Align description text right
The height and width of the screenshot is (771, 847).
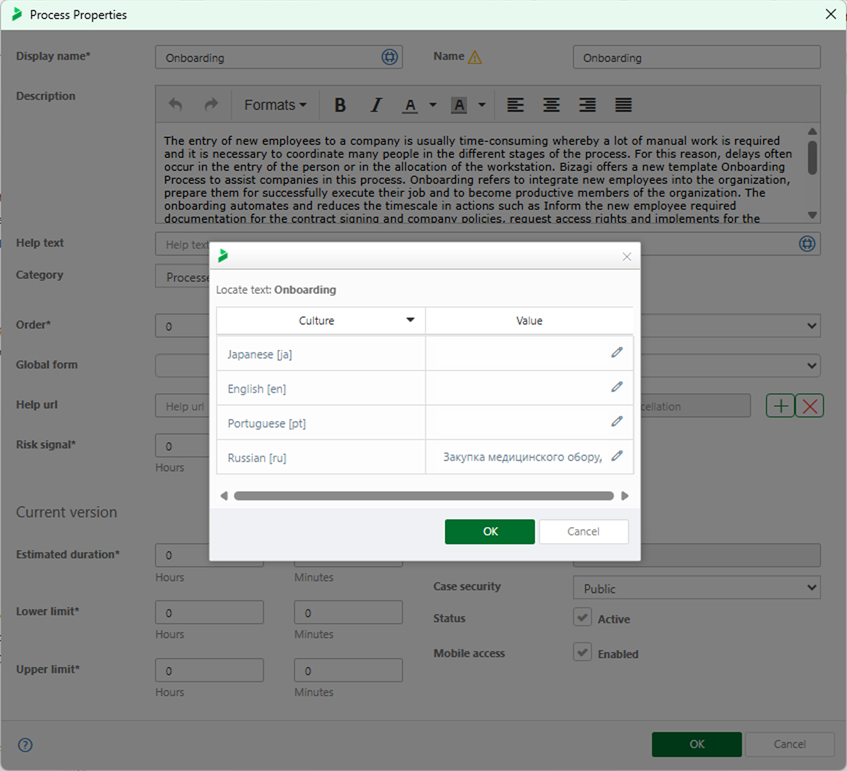pyautogui.click(x=587, y=105)
